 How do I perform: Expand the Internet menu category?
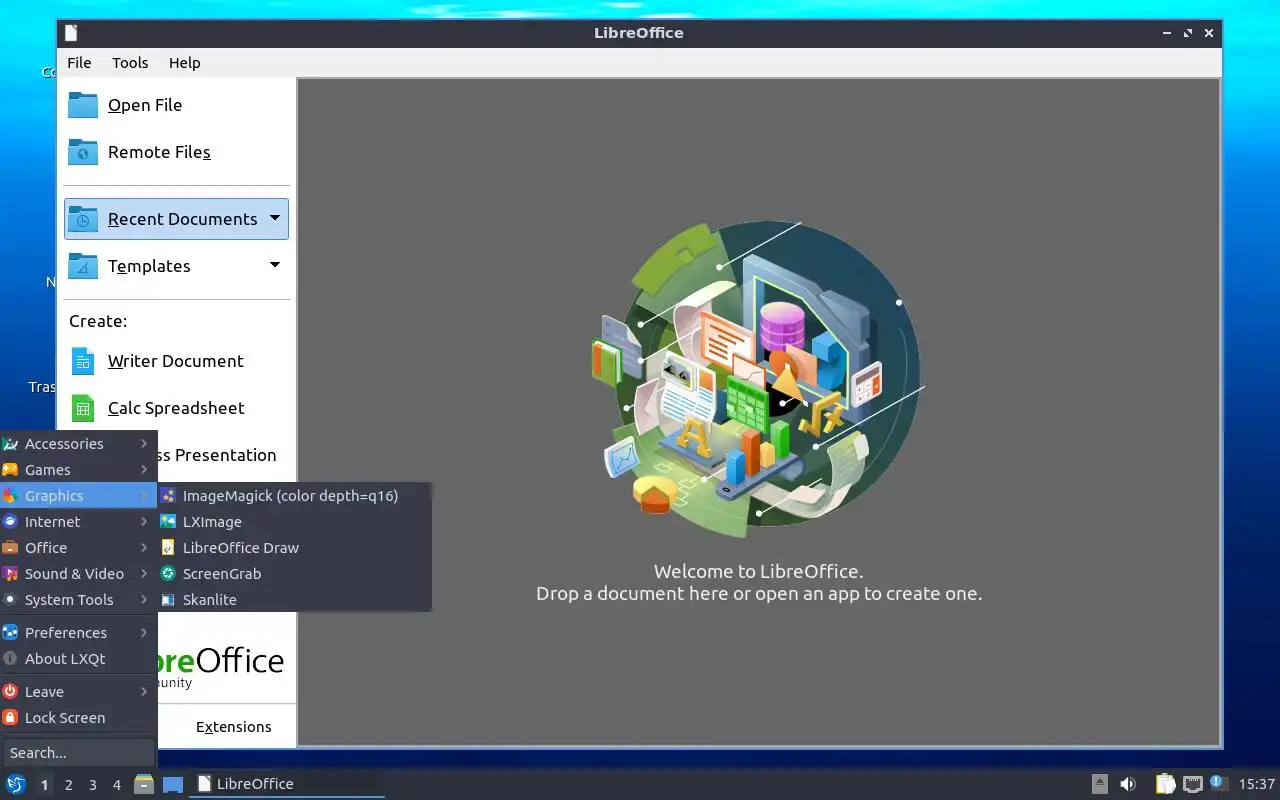78,522
